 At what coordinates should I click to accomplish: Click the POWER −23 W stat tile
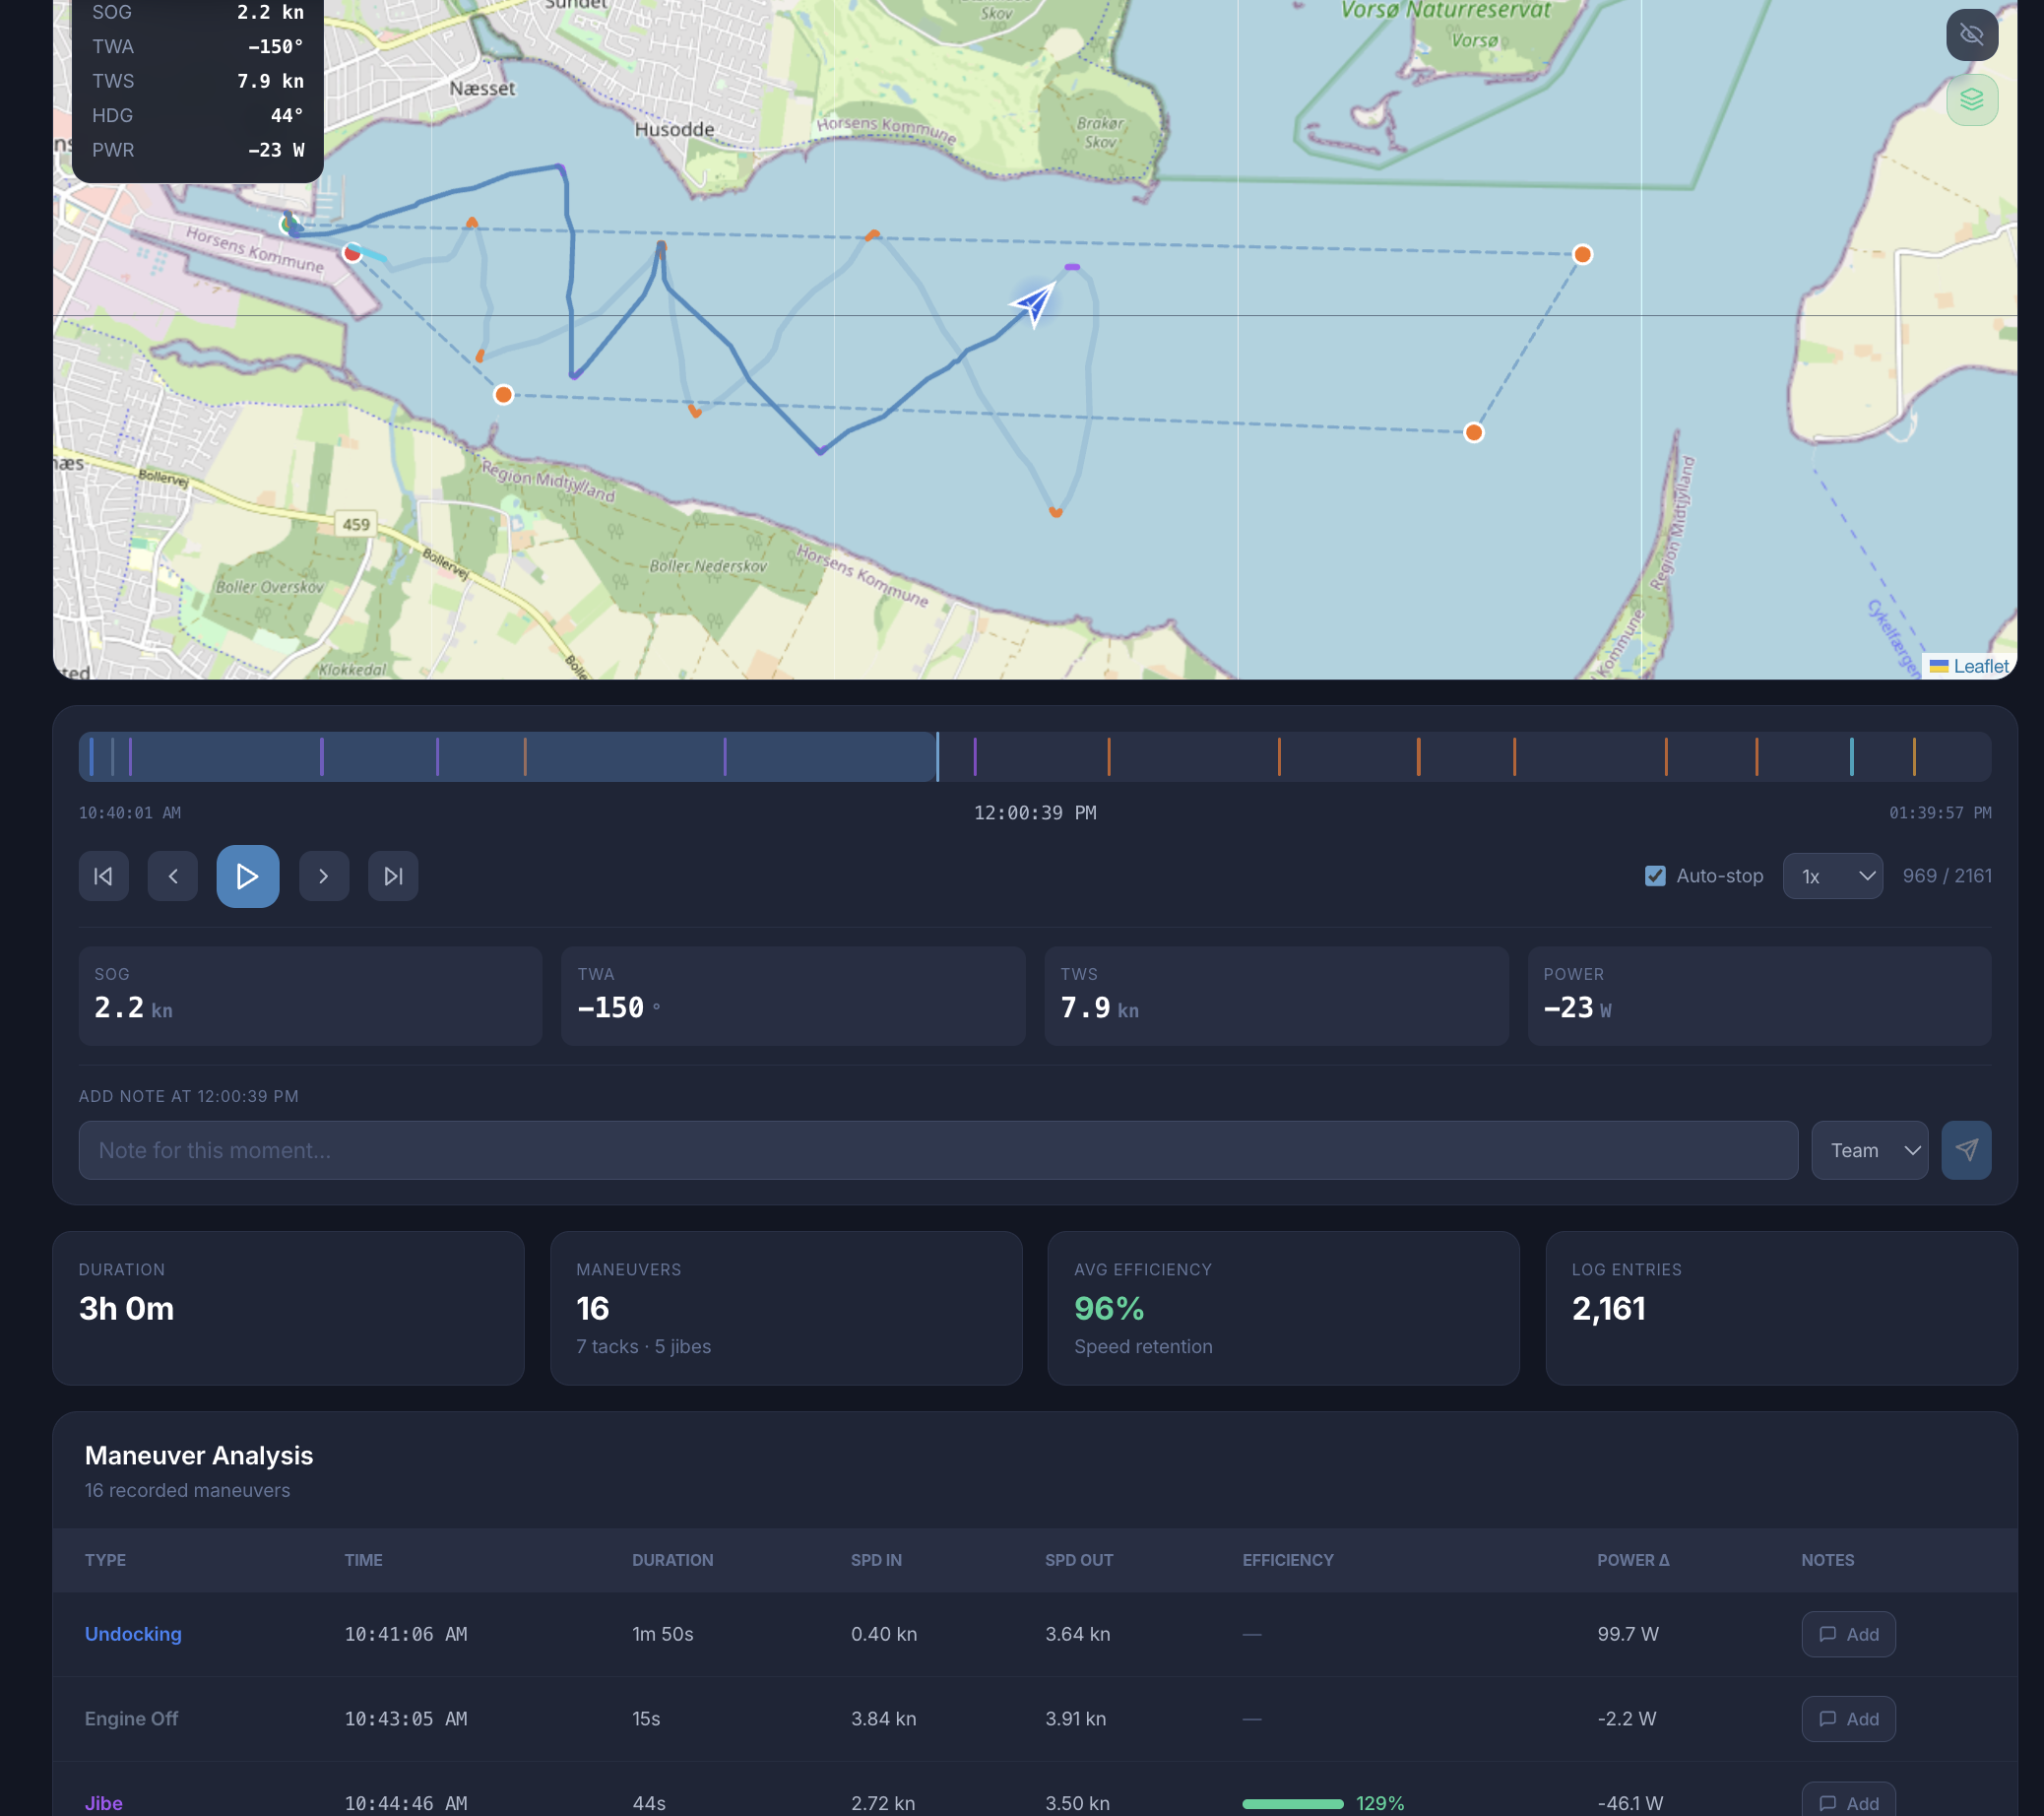point(1759,996)
